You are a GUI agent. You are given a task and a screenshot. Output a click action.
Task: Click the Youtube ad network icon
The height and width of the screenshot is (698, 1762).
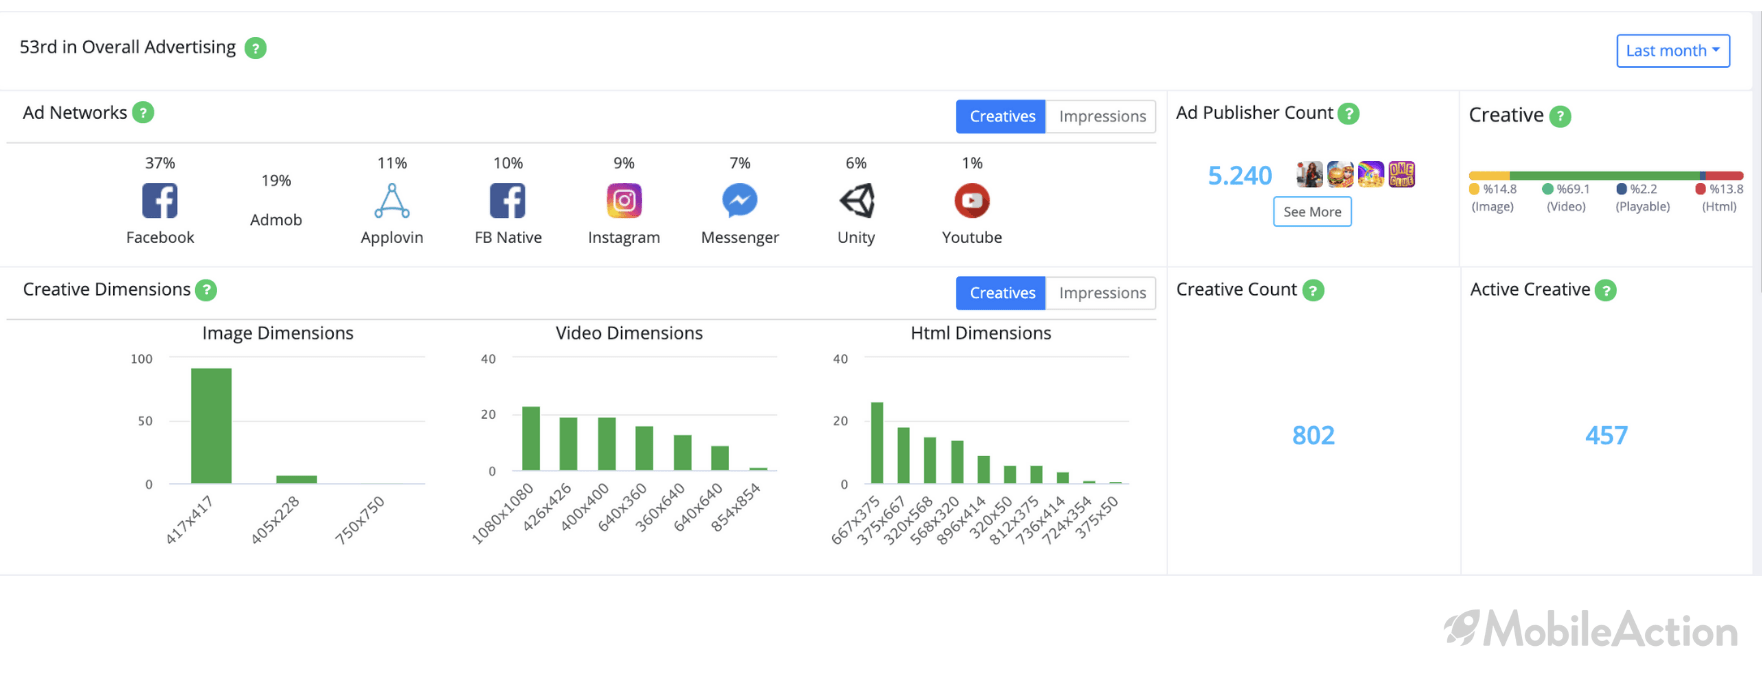point(972,201)
